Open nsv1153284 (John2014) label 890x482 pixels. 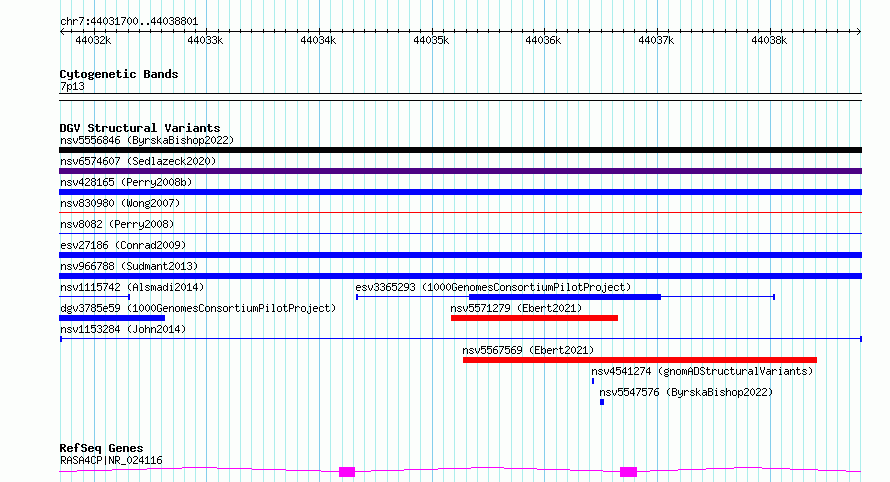click(123, 329)
